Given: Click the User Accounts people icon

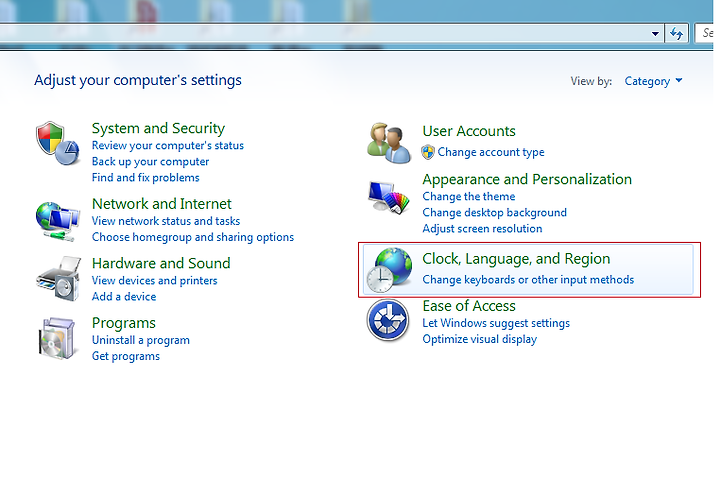Looking at the screenshot, I should [389, 142].
